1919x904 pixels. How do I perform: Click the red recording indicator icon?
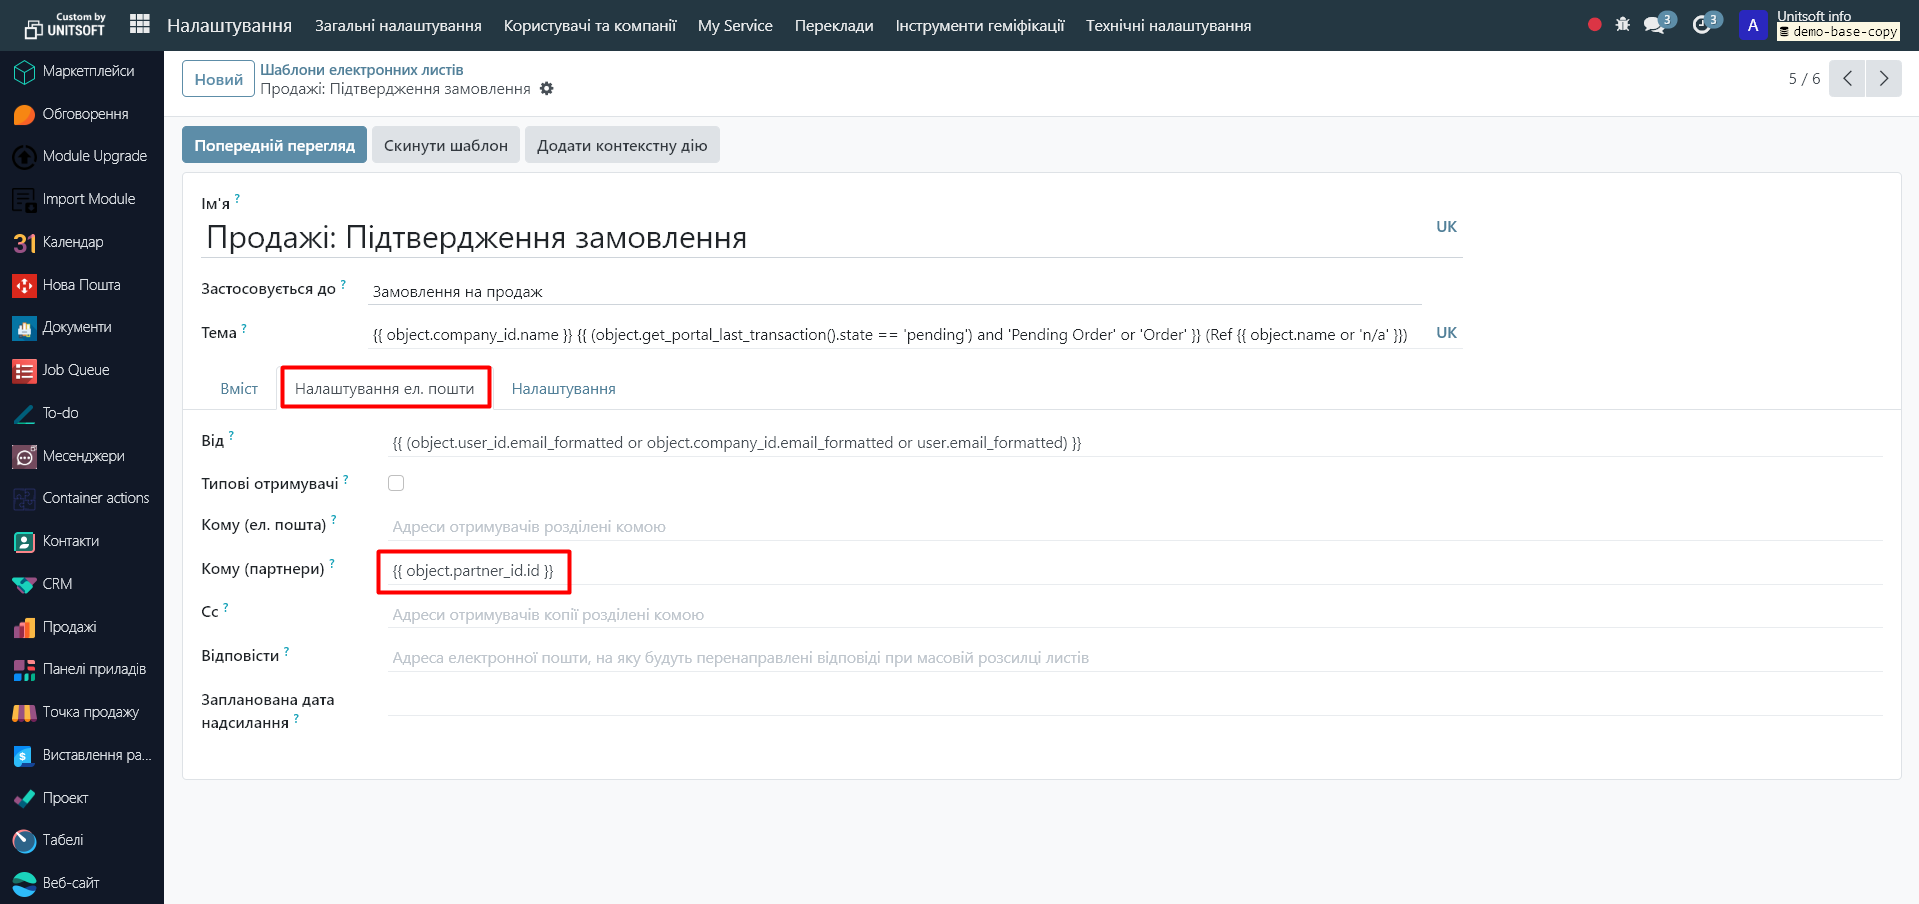(x=1594, y=24)
